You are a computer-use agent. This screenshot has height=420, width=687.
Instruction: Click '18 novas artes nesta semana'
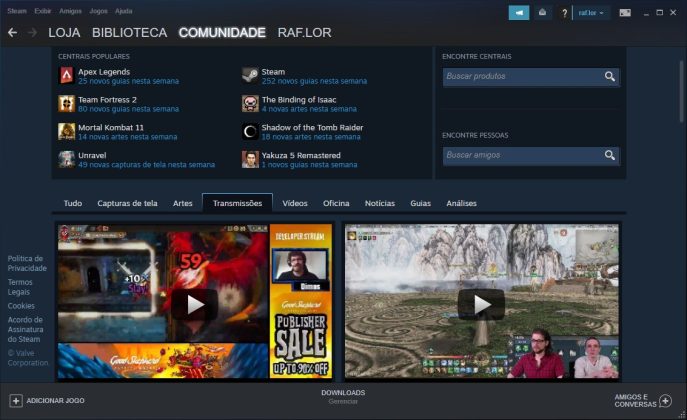(311, 137)
